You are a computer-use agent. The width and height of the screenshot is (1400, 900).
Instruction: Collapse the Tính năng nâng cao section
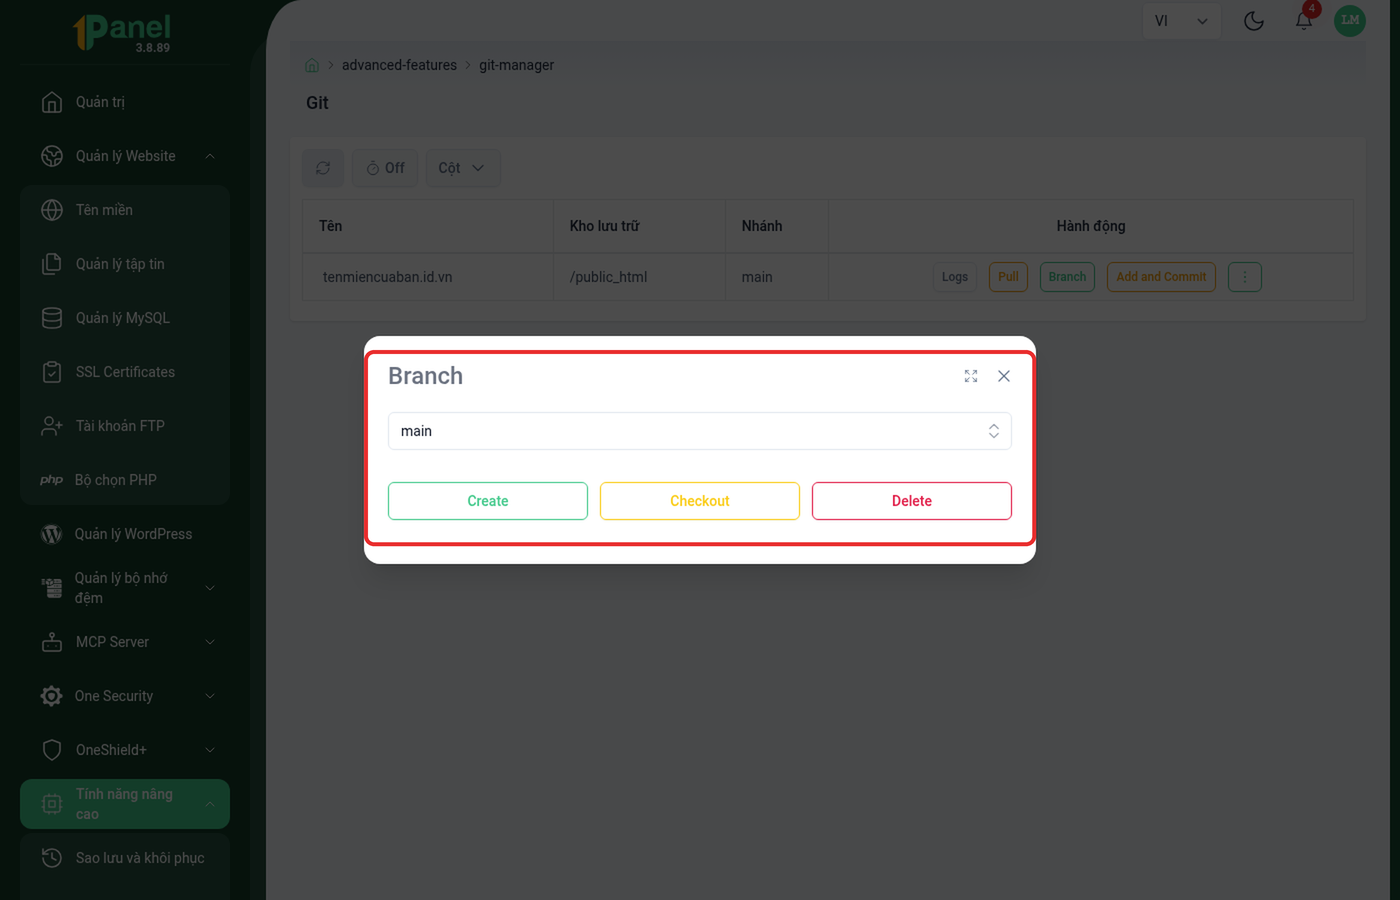click(x=125, y=804)
